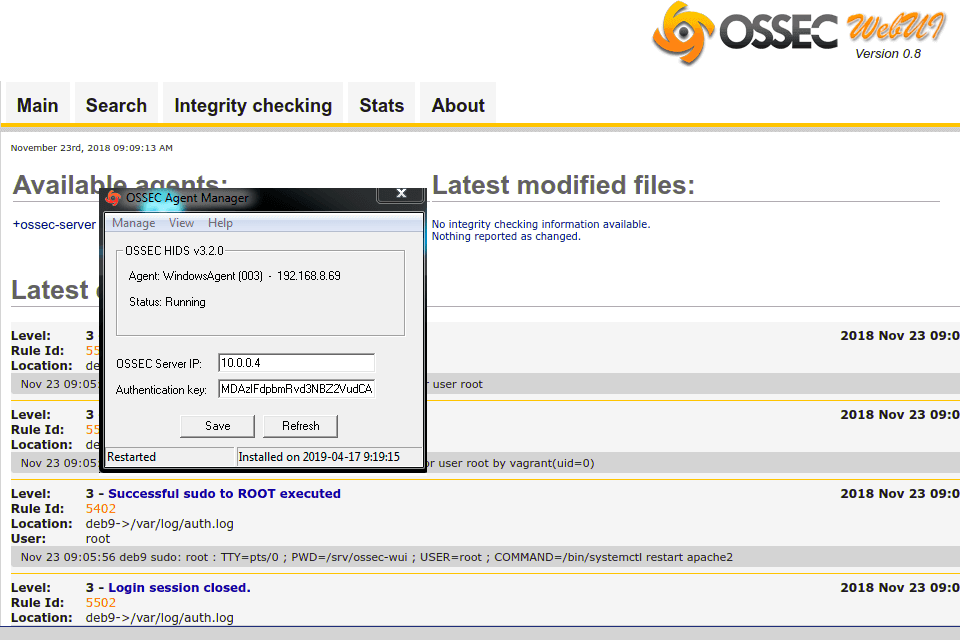The width and height of the screenshot is (960, 640).
Task: Click the OSSEC Agent Manager title bar icon
Action: tap(113, 198)
